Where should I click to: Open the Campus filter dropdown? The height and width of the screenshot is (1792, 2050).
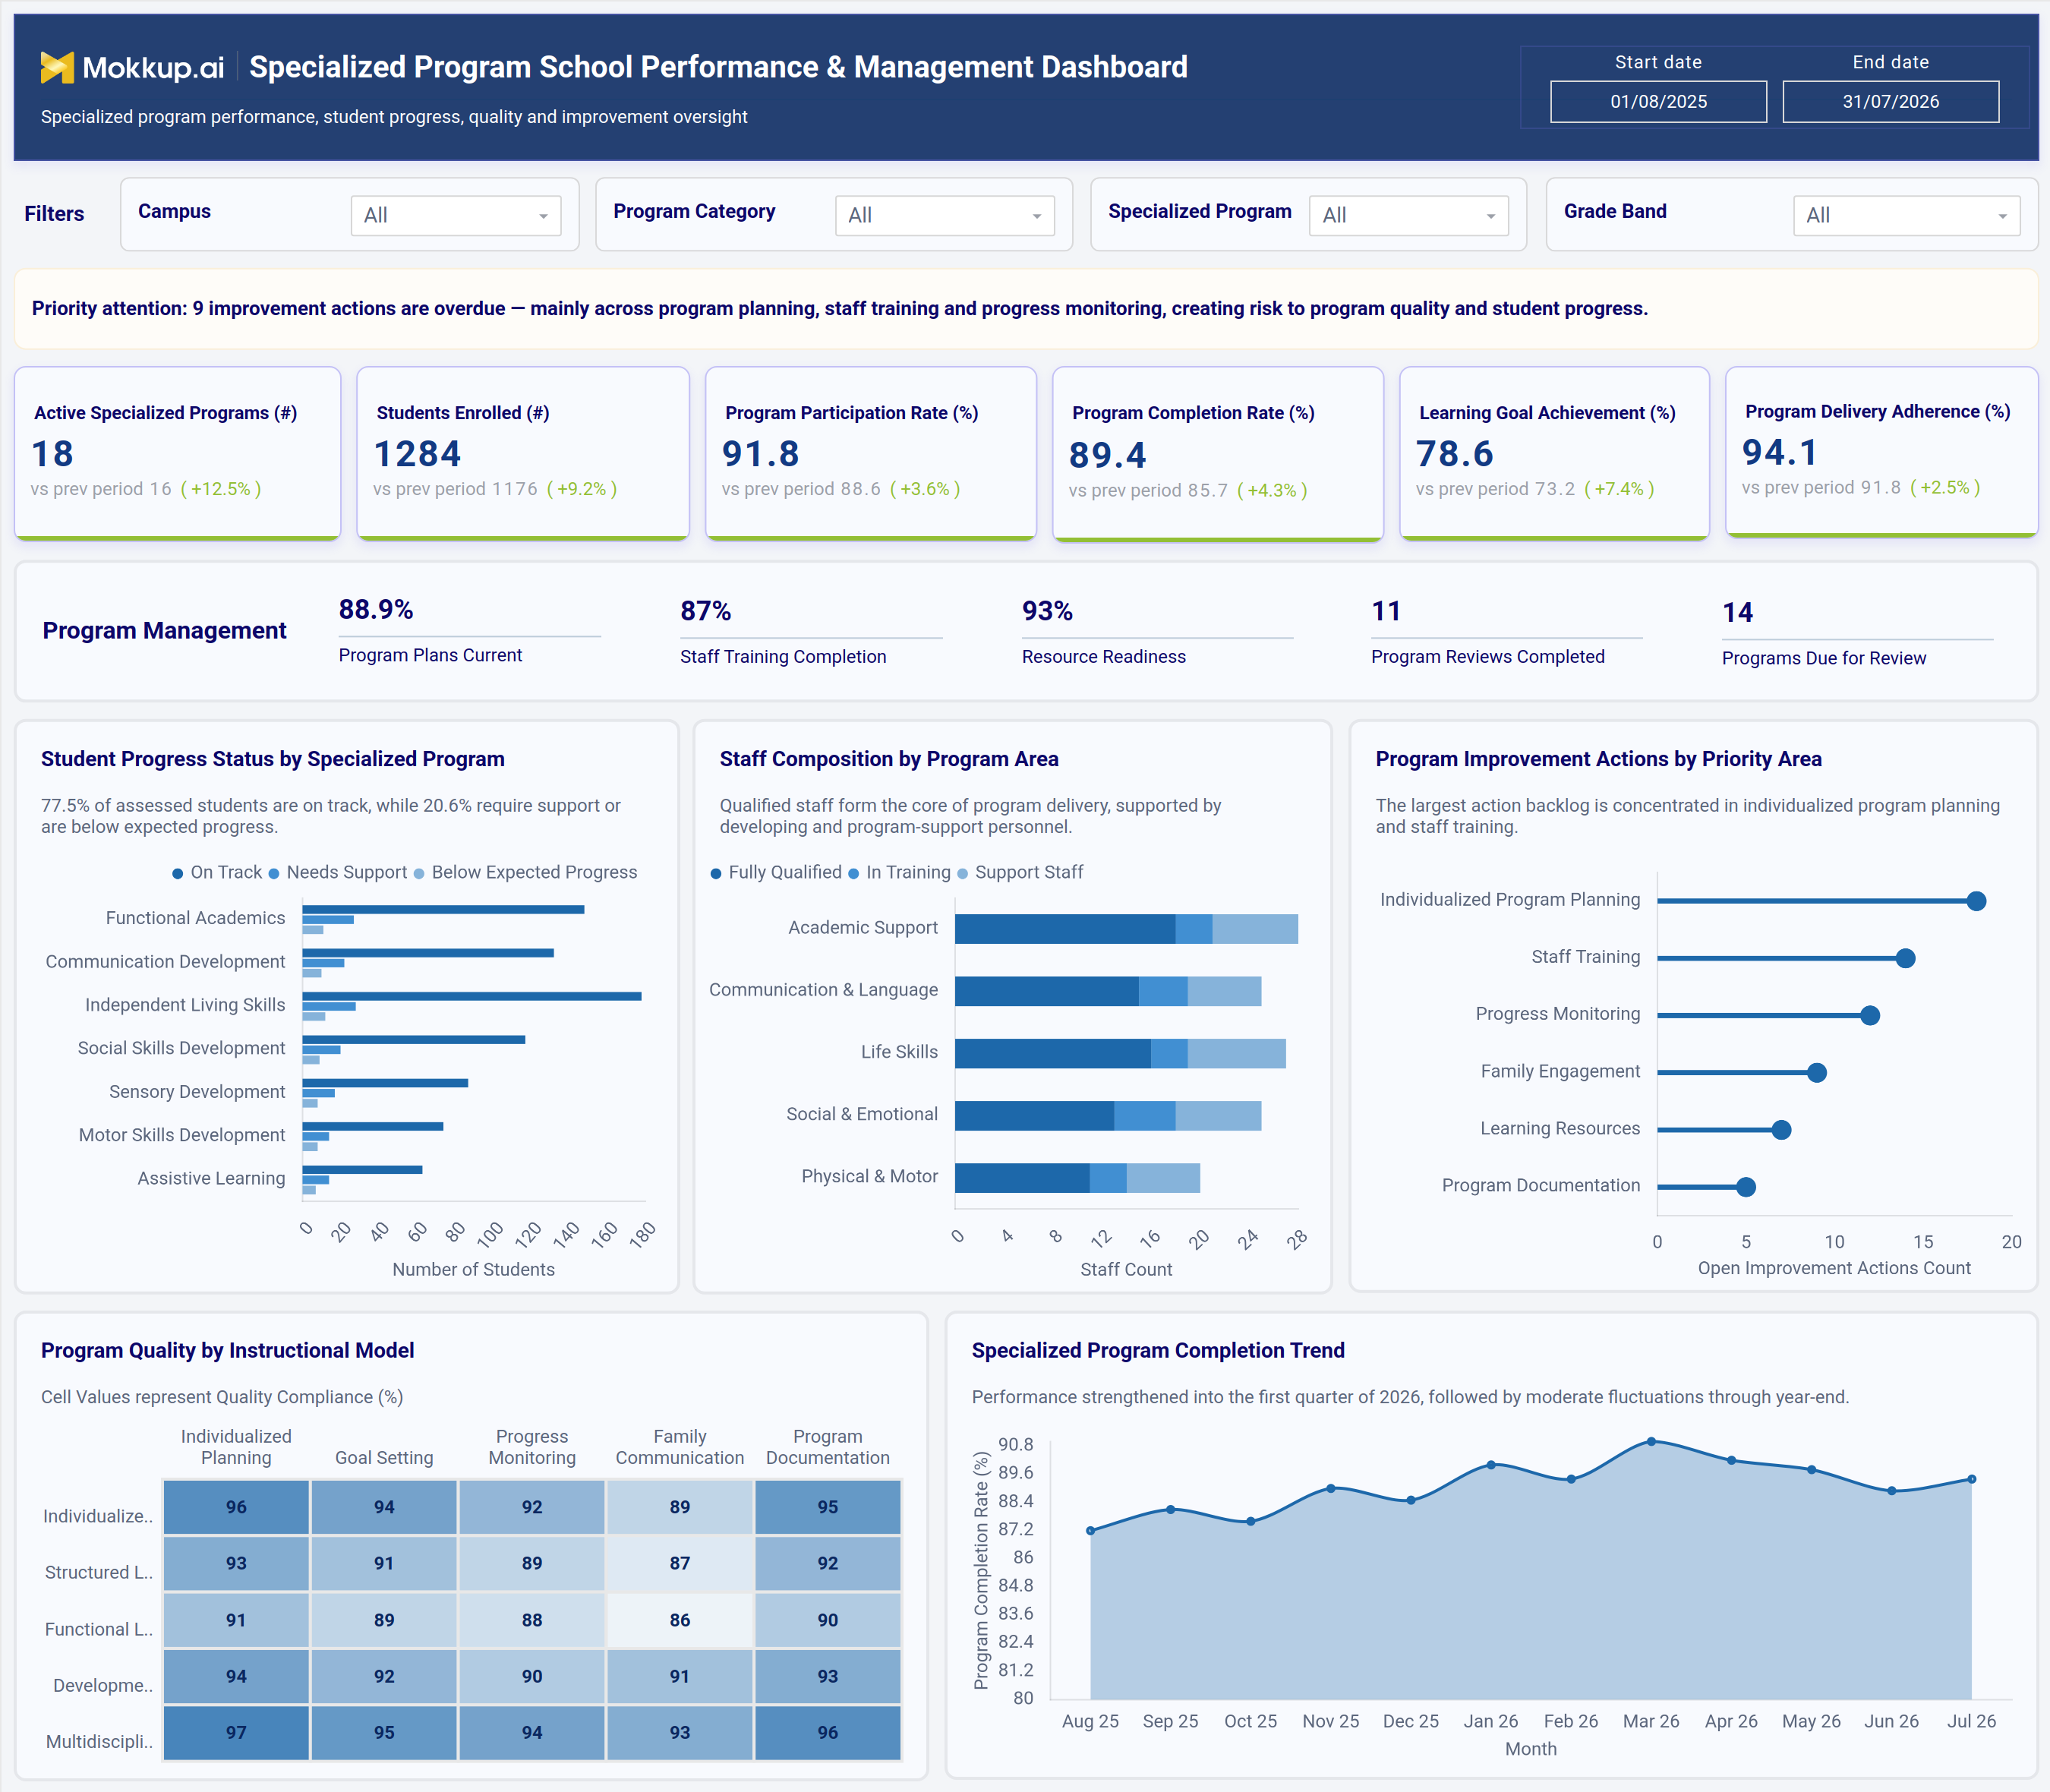(456, 215)
